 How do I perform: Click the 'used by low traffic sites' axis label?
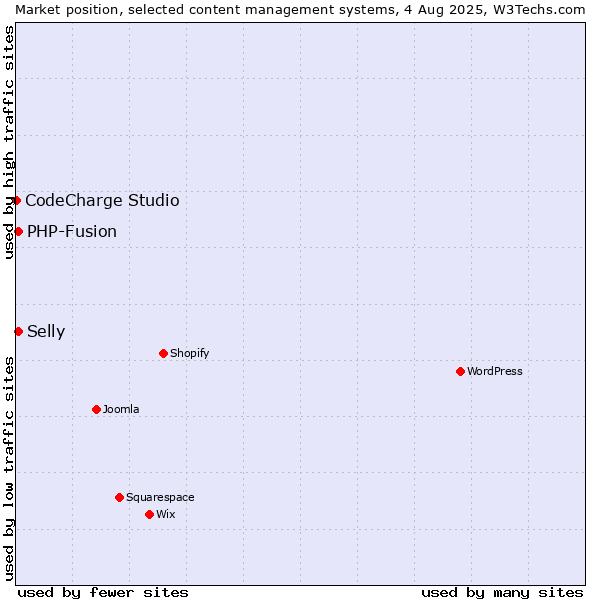coord(8,469)
